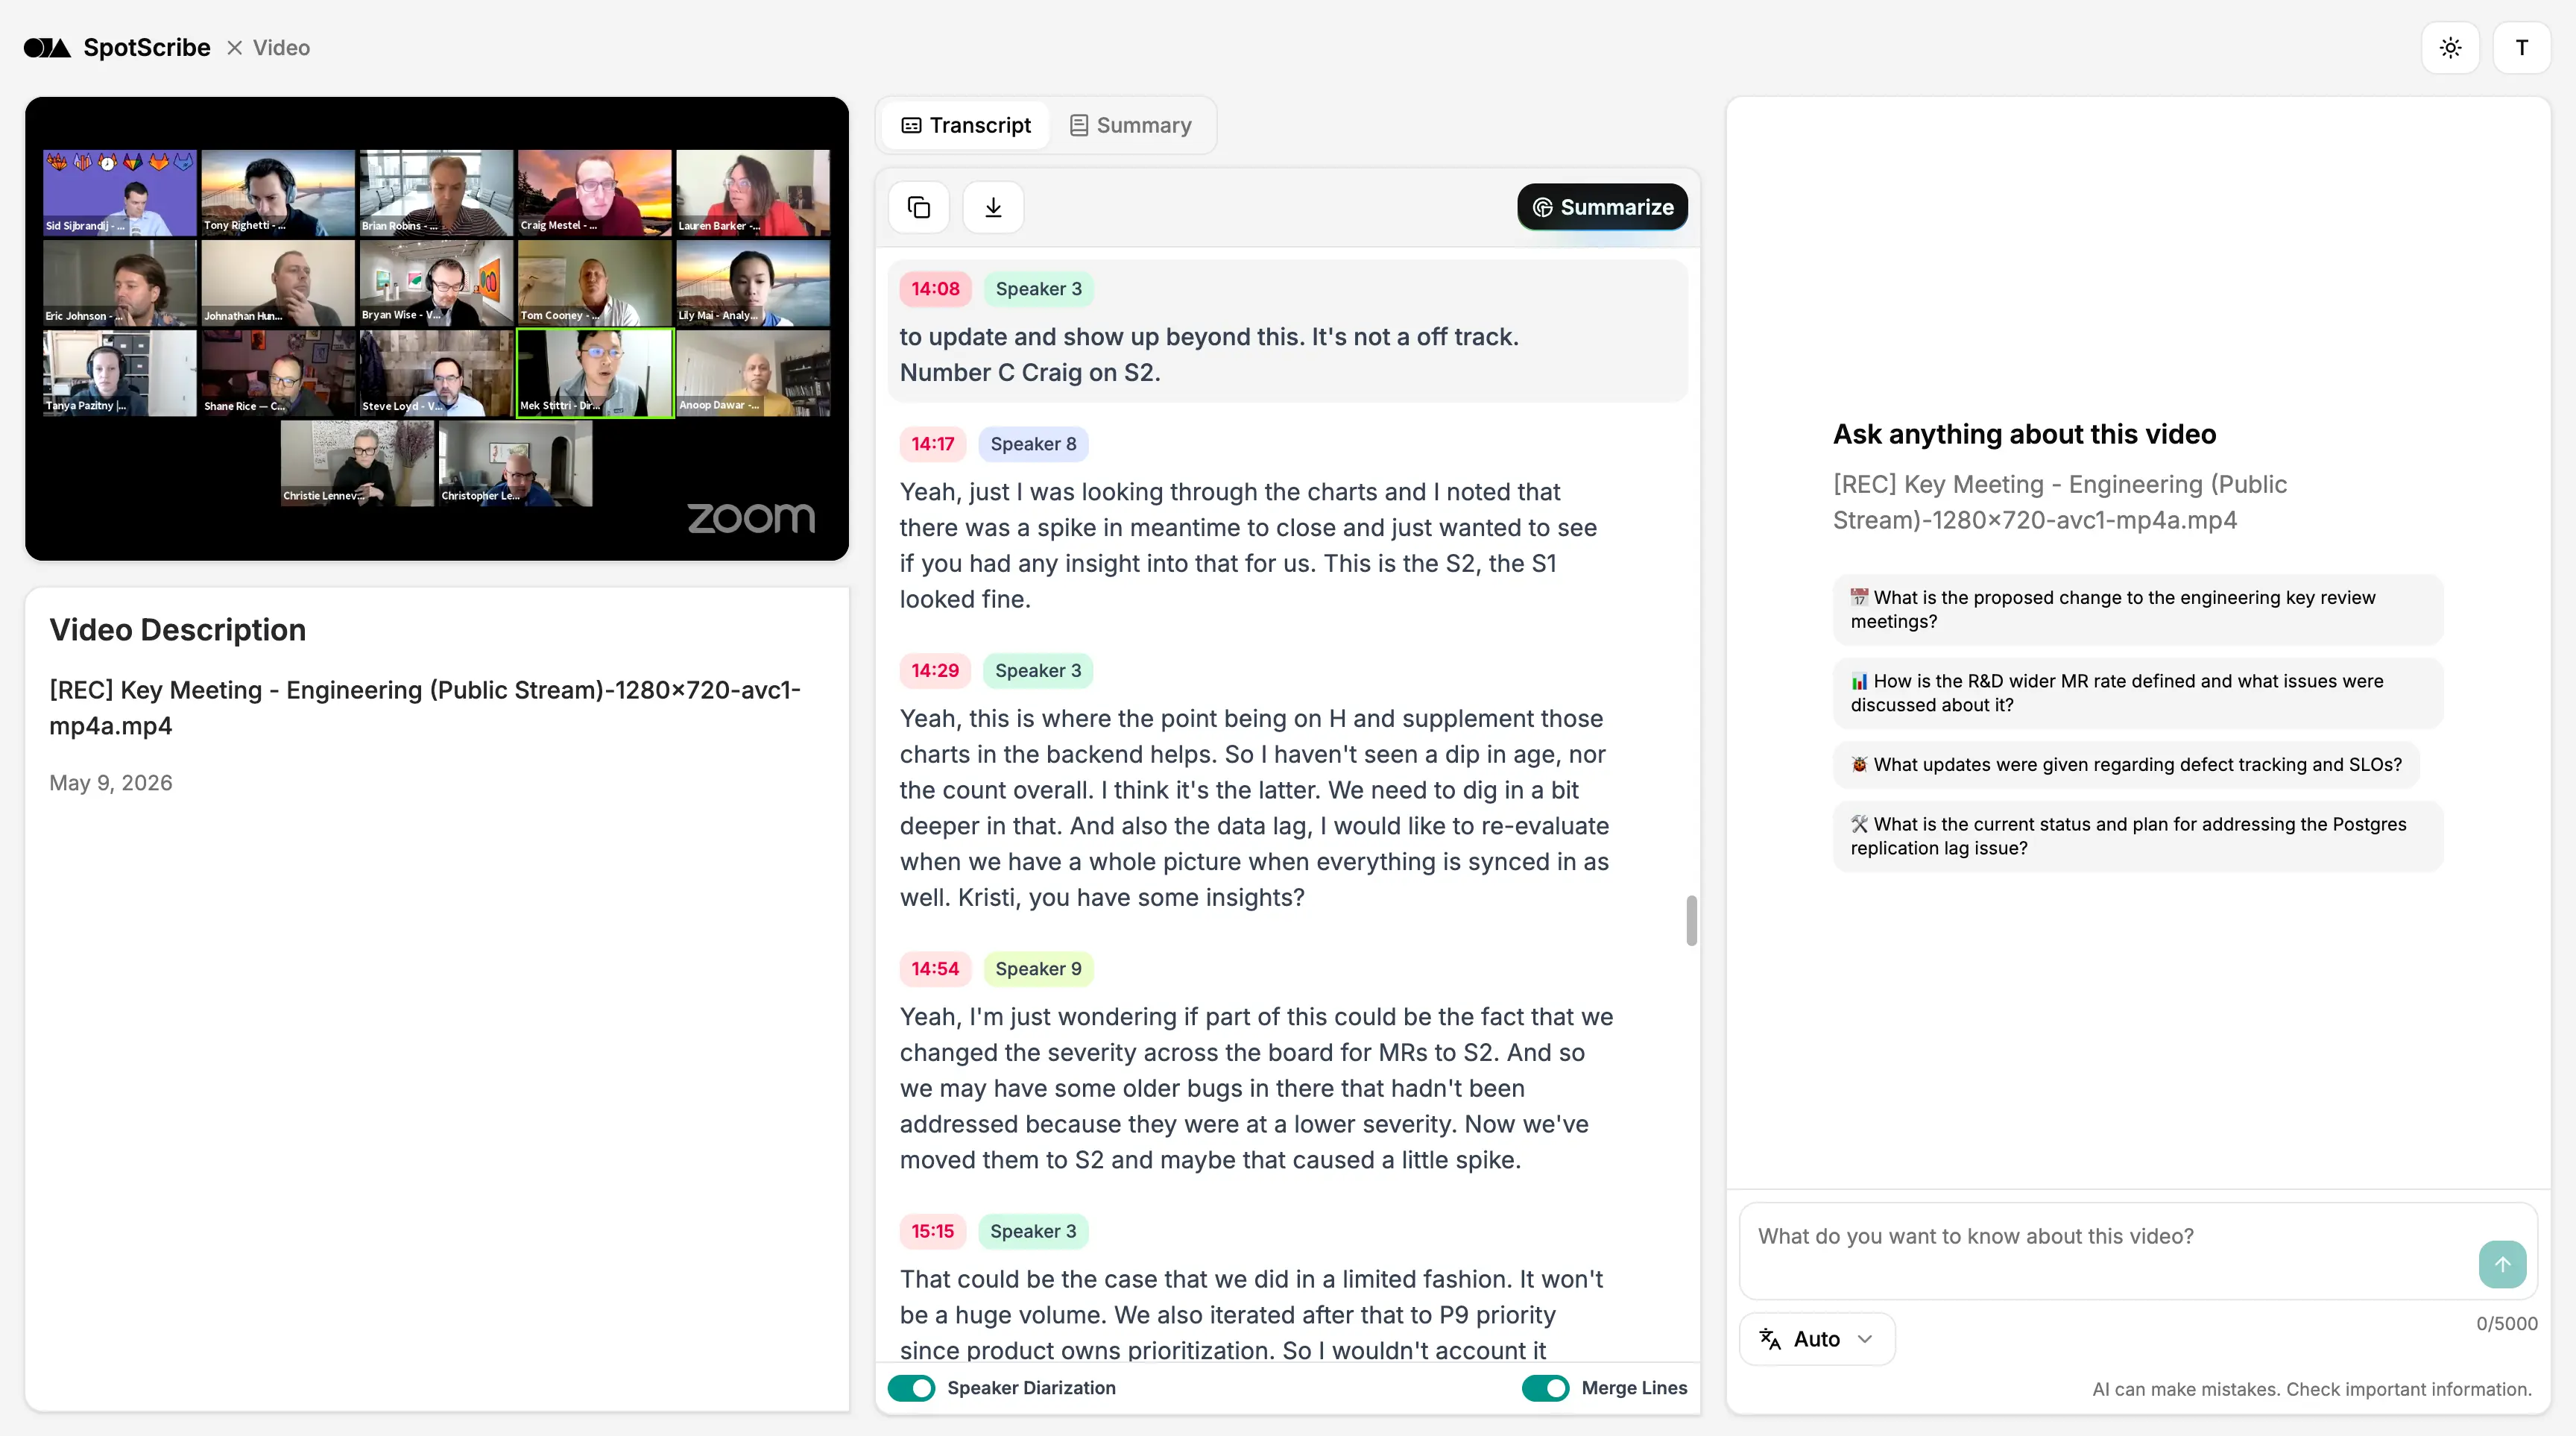Click Lauren Barker's video tile
The image size is (2576, 1436).
coord(753,193)
